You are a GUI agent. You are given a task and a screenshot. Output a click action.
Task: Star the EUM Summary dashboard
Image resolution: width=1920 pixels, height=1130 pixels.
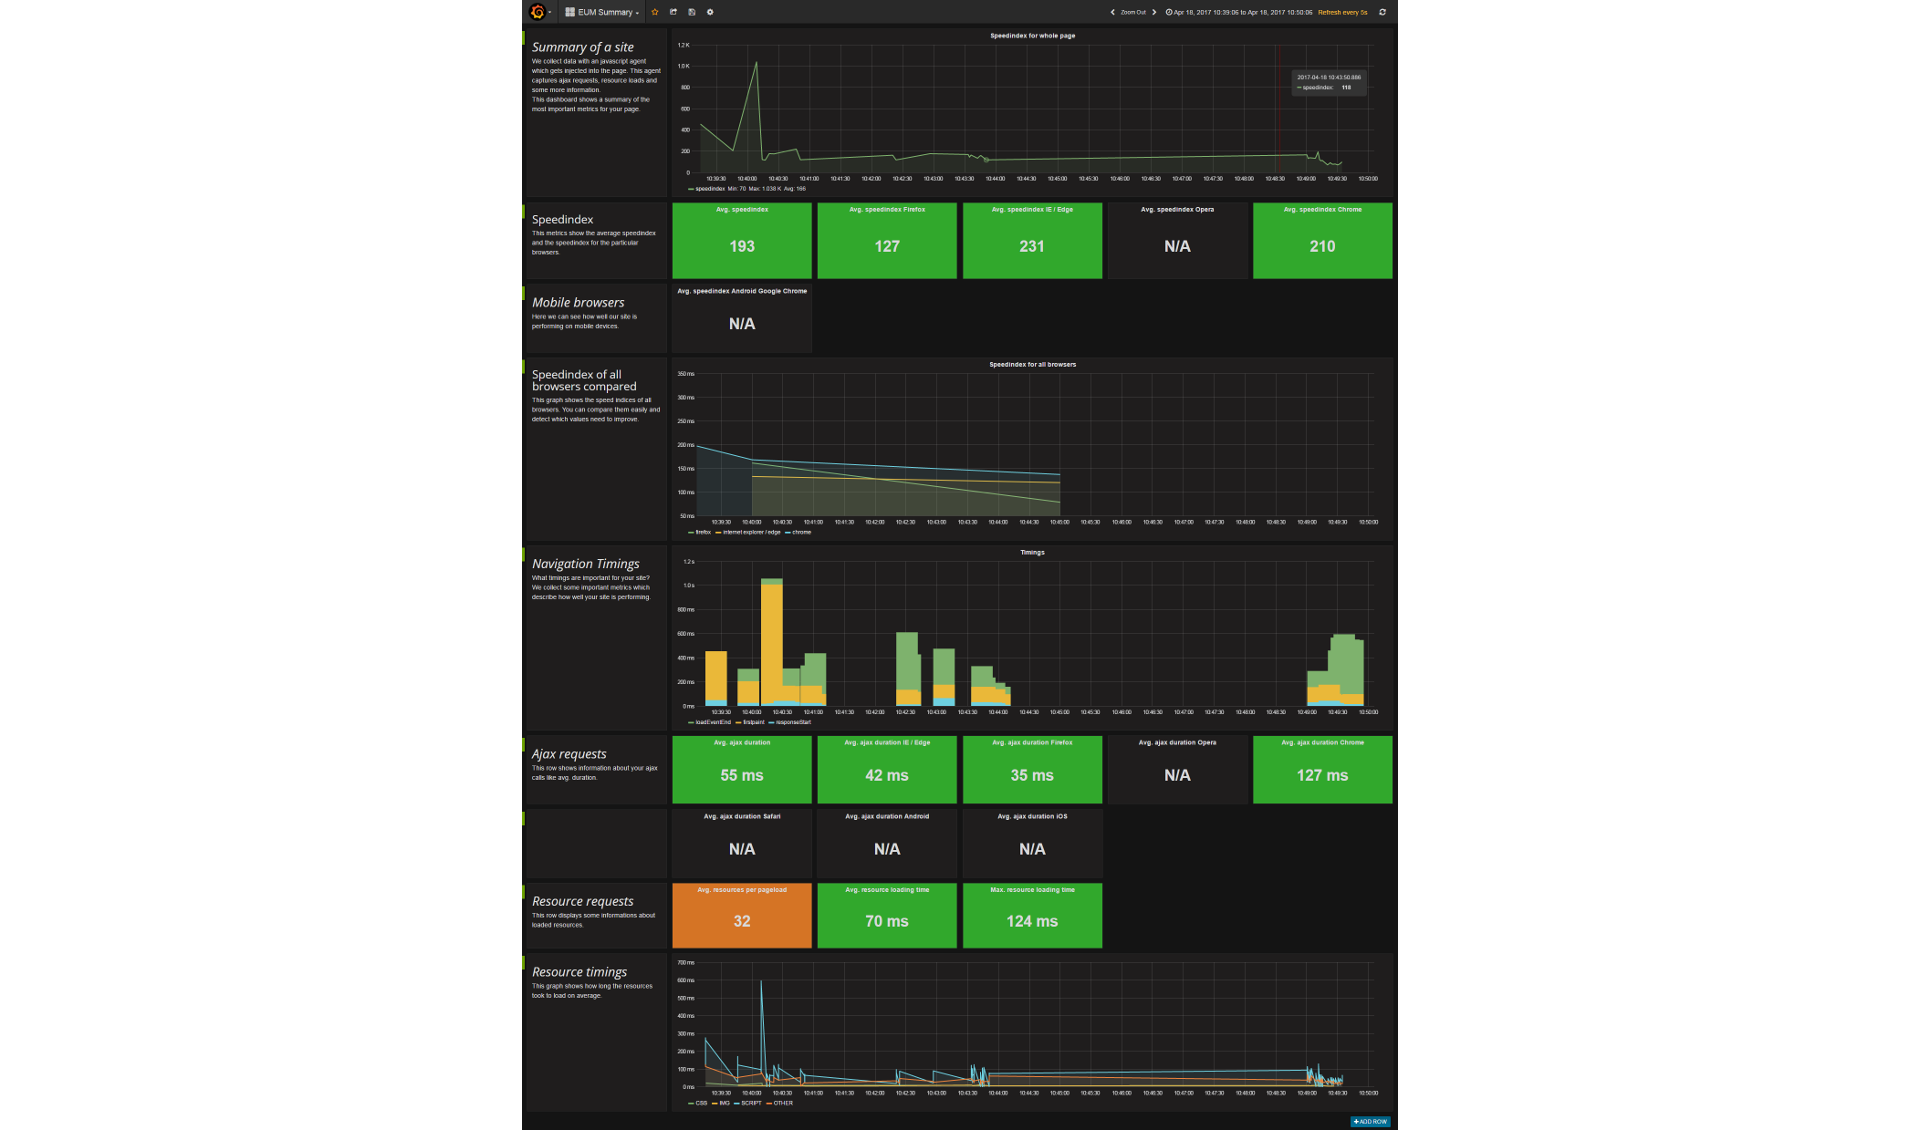click(x=655, y=12)
